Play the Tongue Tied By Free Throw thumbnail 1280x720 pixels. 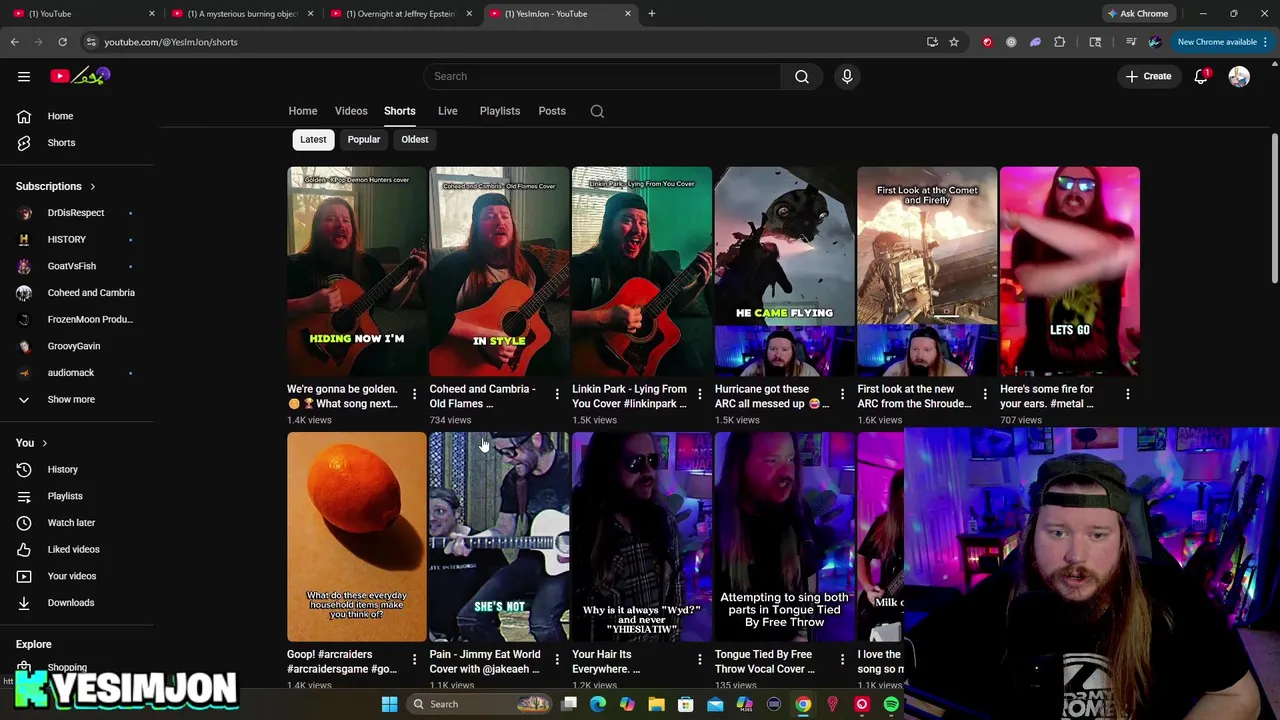pyautogui.click(x=784, y=537)
